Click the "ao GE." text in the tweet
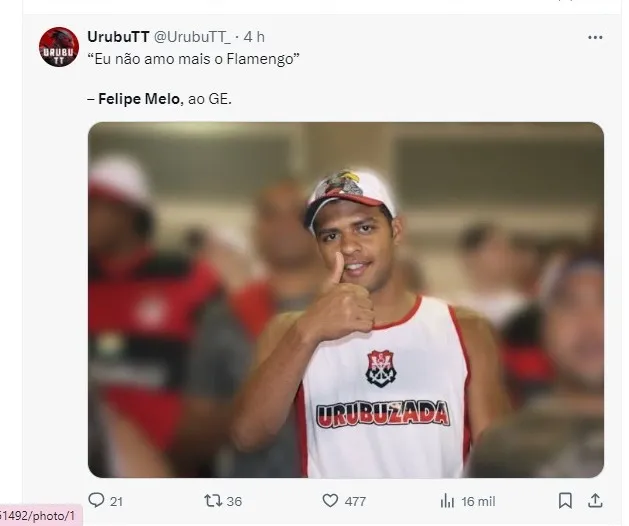Screen dimensions: 629x526 click(209, 101)
